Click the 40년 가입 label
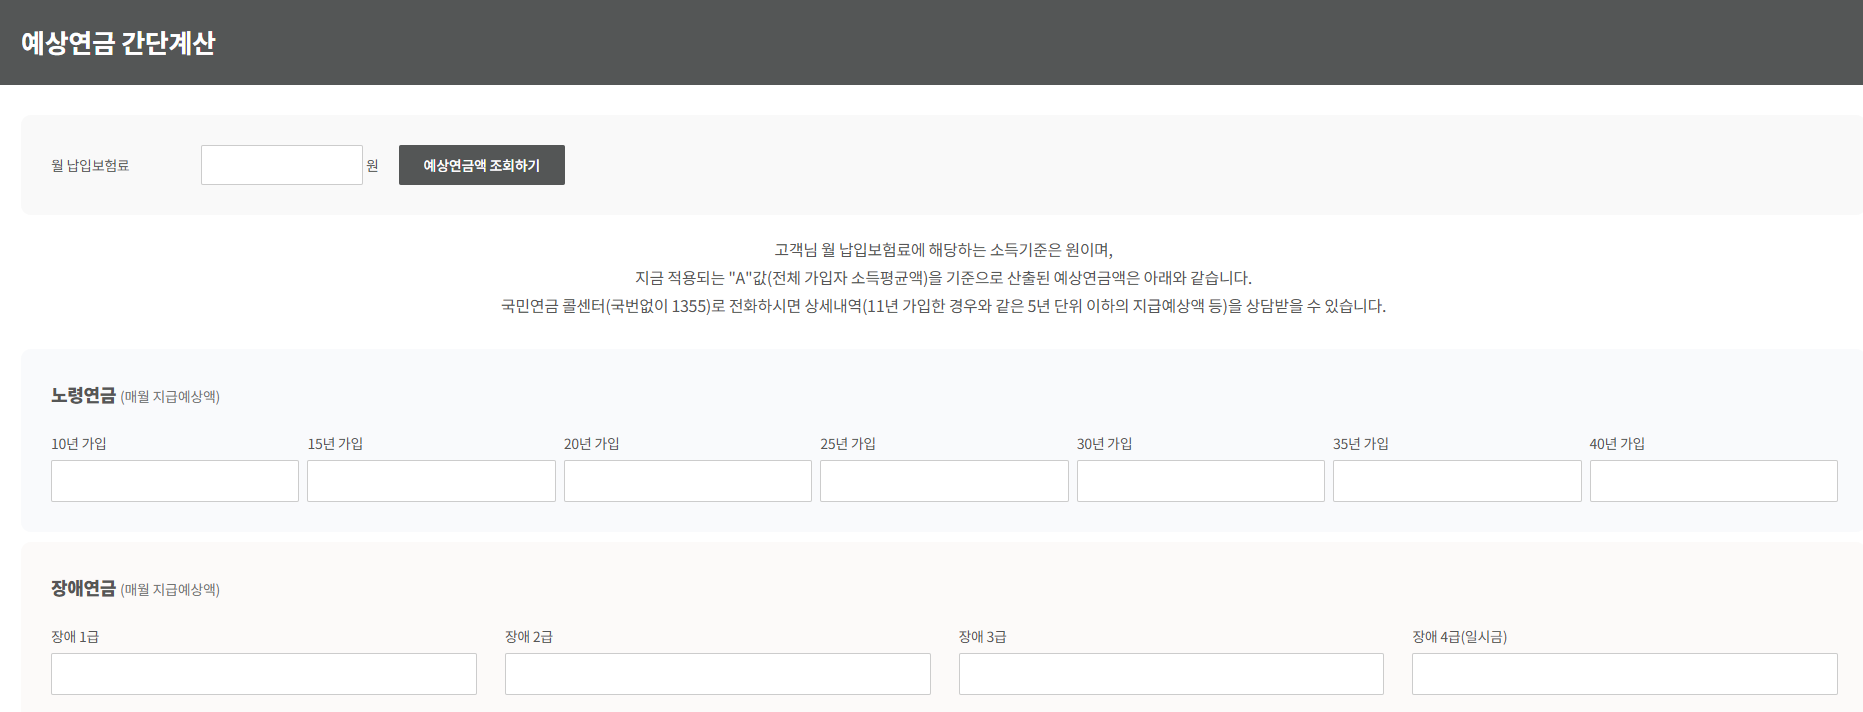 [1617, 444]
